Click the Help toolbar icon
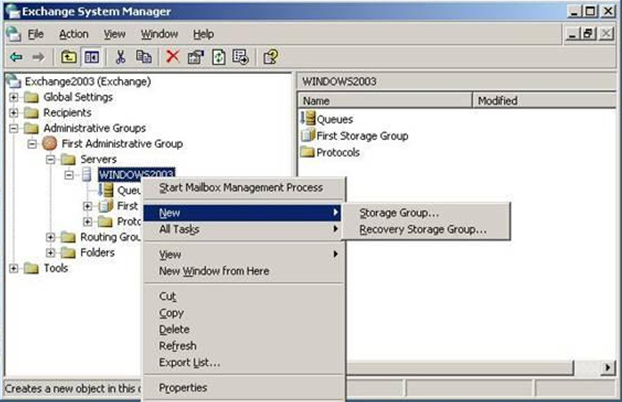This screenshot has height=402, width=622. click(x=271, y=57)
